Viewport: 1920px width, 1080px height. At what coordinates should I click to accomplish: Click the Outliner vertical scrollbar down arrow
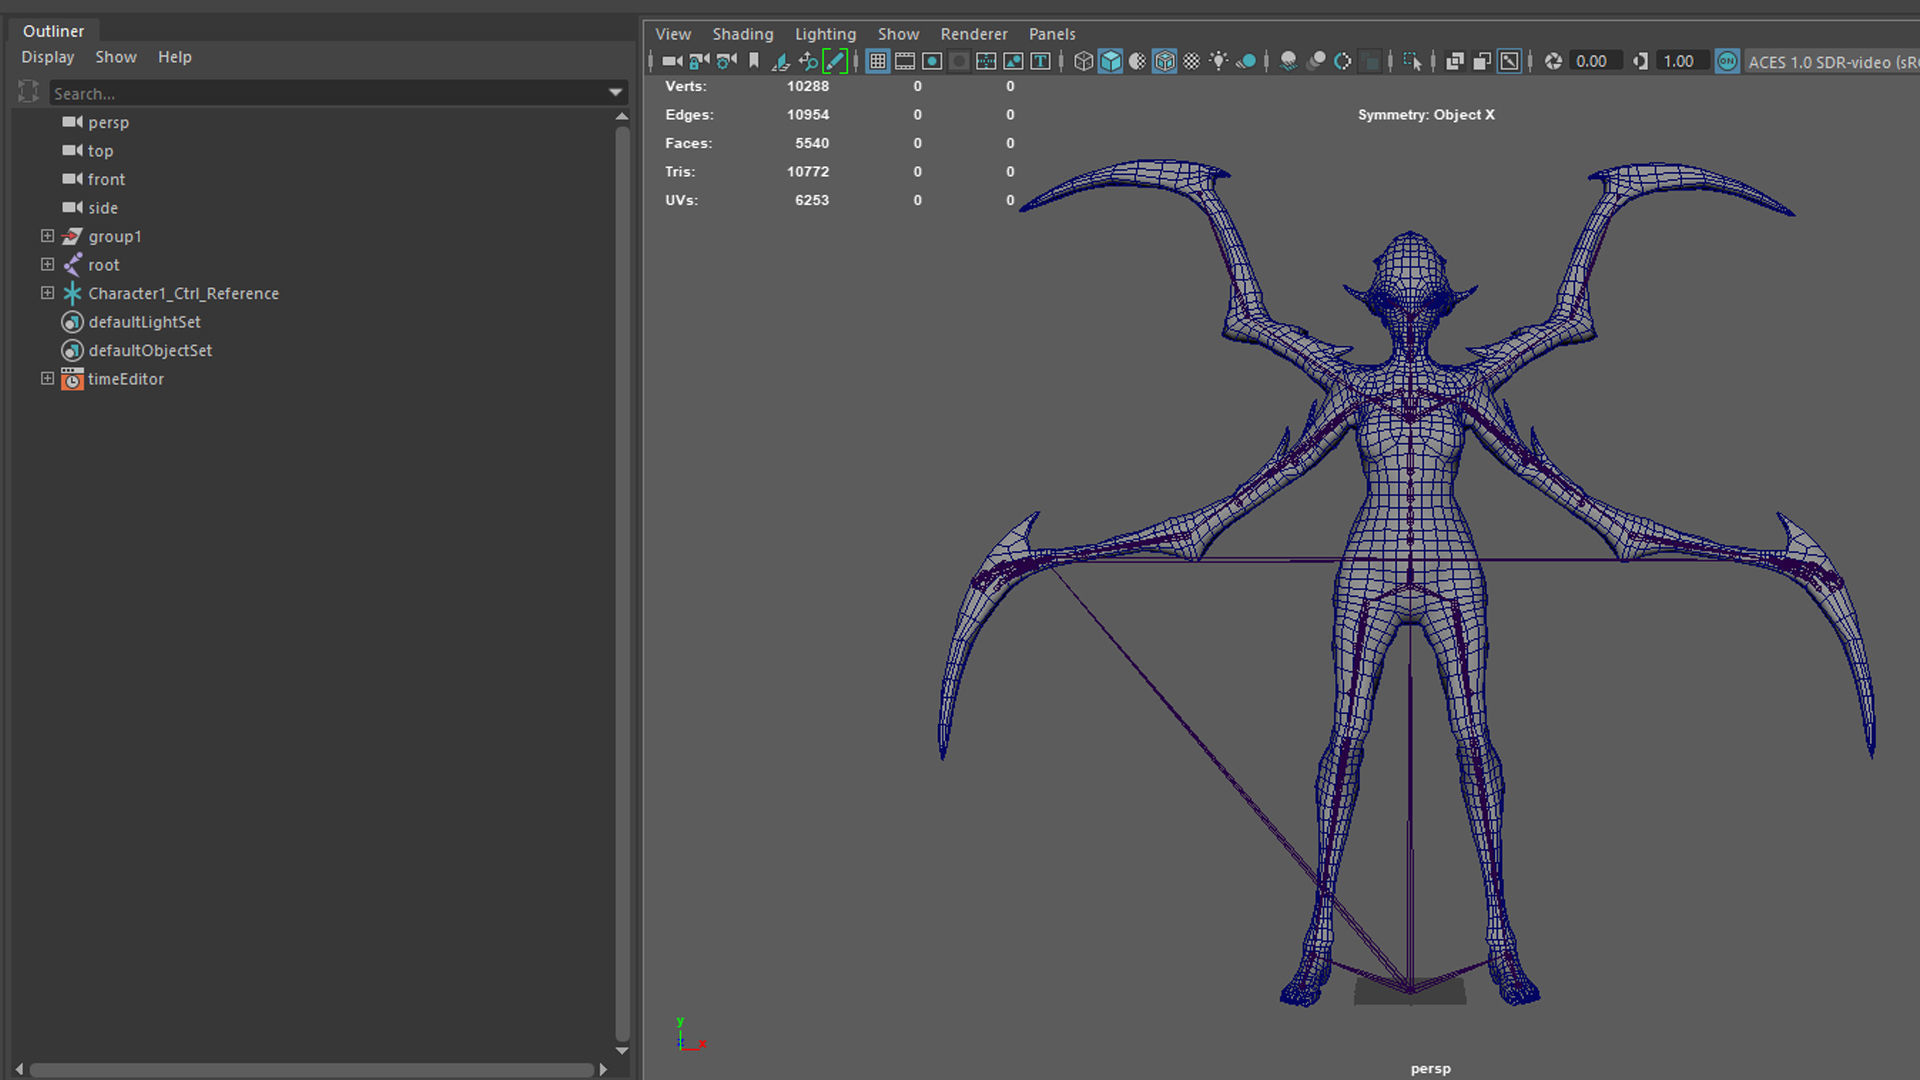622,1050
